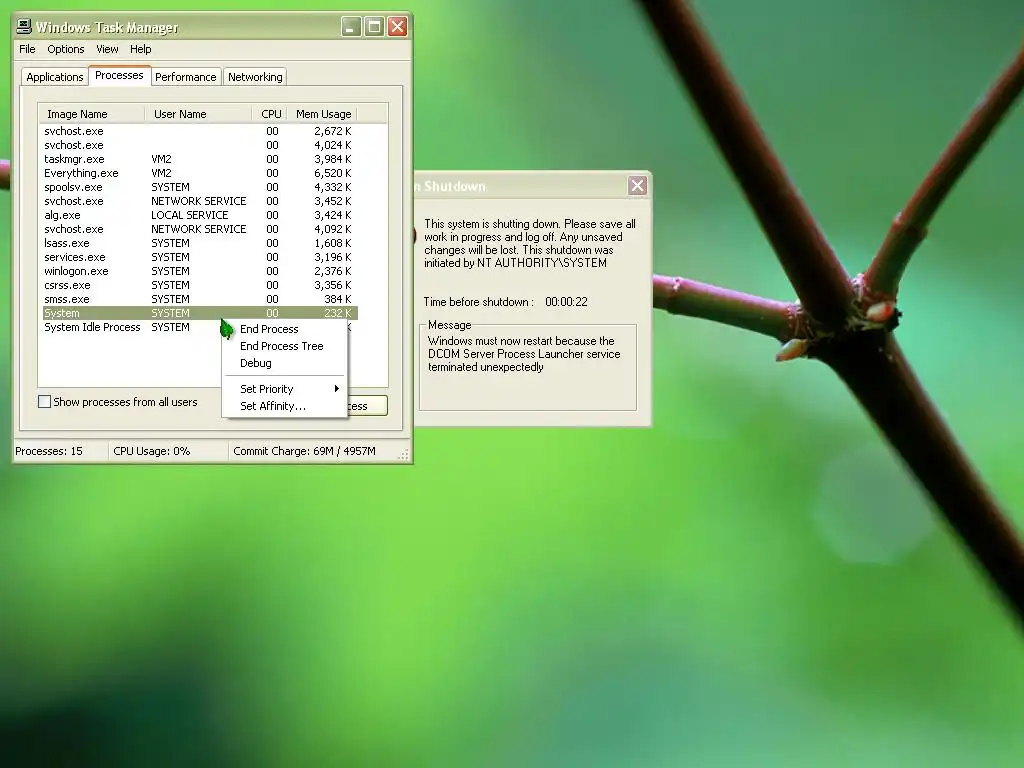Click the DCOM Server restart message text
The width and height of the screenshot is (1024, 768).
tap(524, 354)
